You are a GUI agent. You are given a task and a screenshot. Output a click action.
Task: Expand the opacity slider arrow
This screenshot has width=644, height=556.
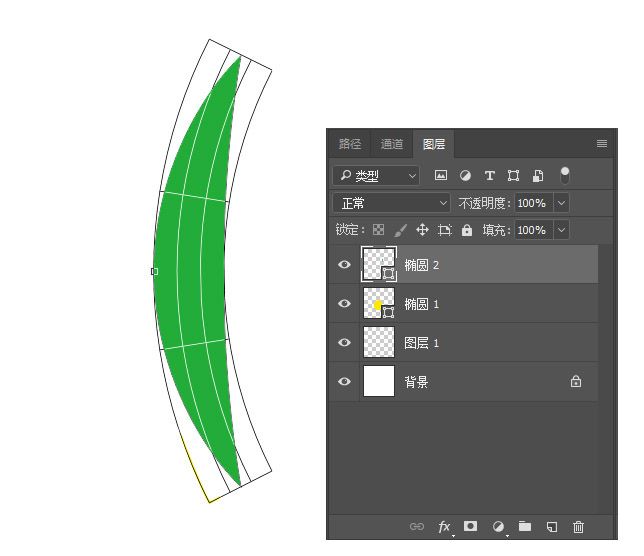561,203
